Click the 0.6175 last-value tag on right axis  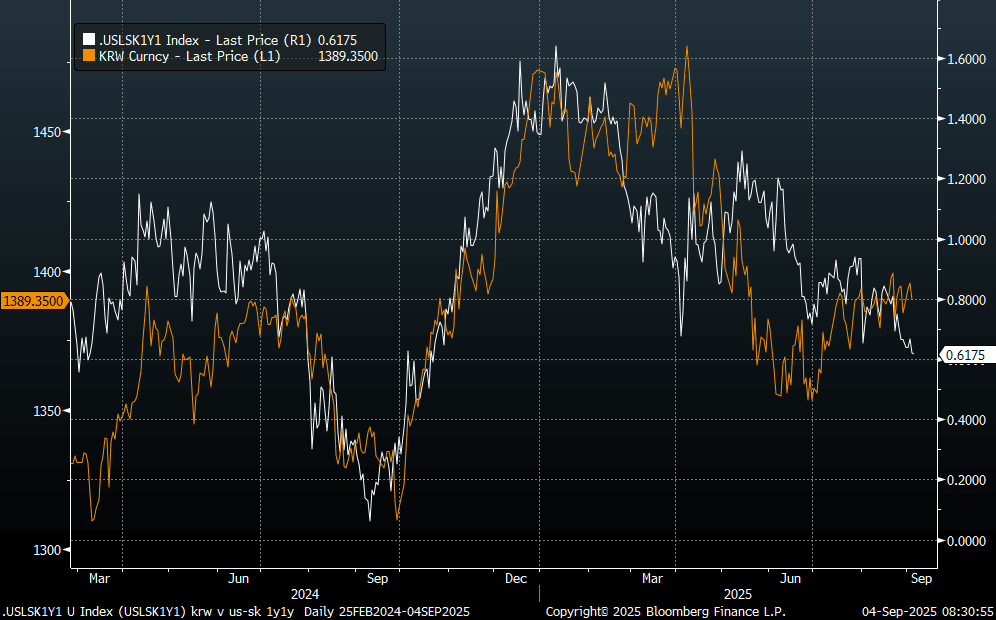[966, 355]
